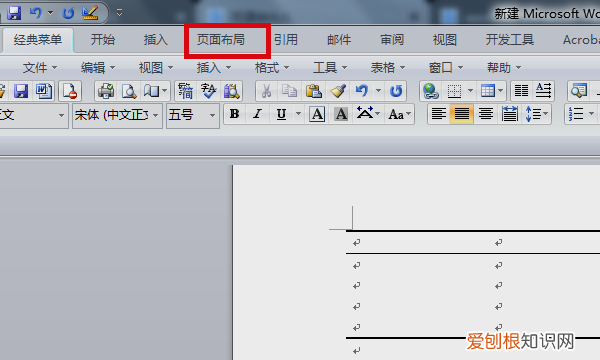Click the Redo arrow in the classic toolbar
Image resolution: width=600 pixels, height=360 pixels.
[396, 91]
